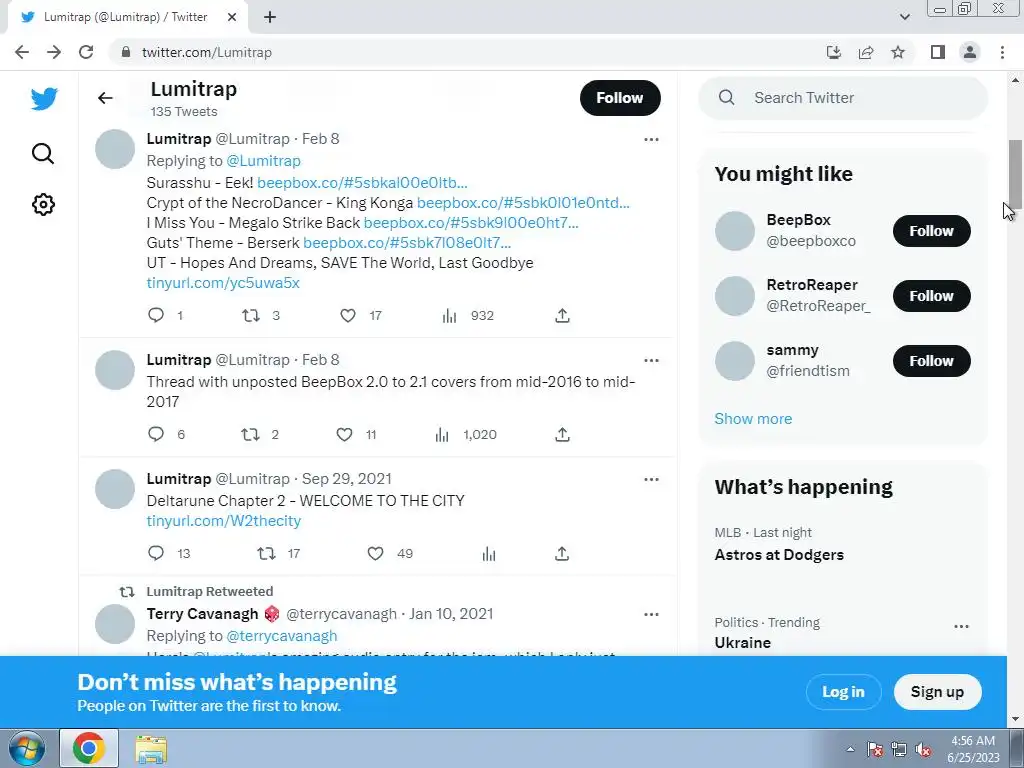1024x768 pixels.
Task: Open more options on the BeepBox thread tweet
Action: coord(651,360)
